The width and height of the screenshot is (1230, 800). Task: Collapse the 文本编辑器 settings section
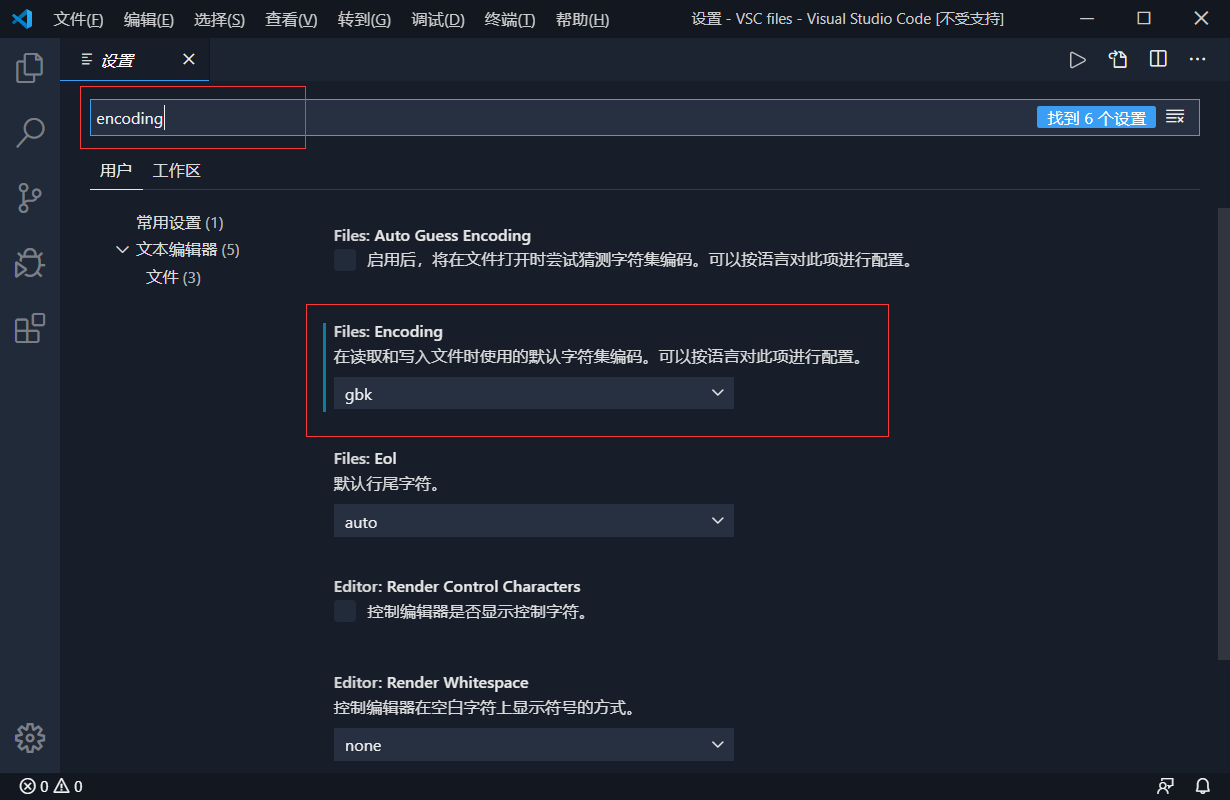pos(122,249)
